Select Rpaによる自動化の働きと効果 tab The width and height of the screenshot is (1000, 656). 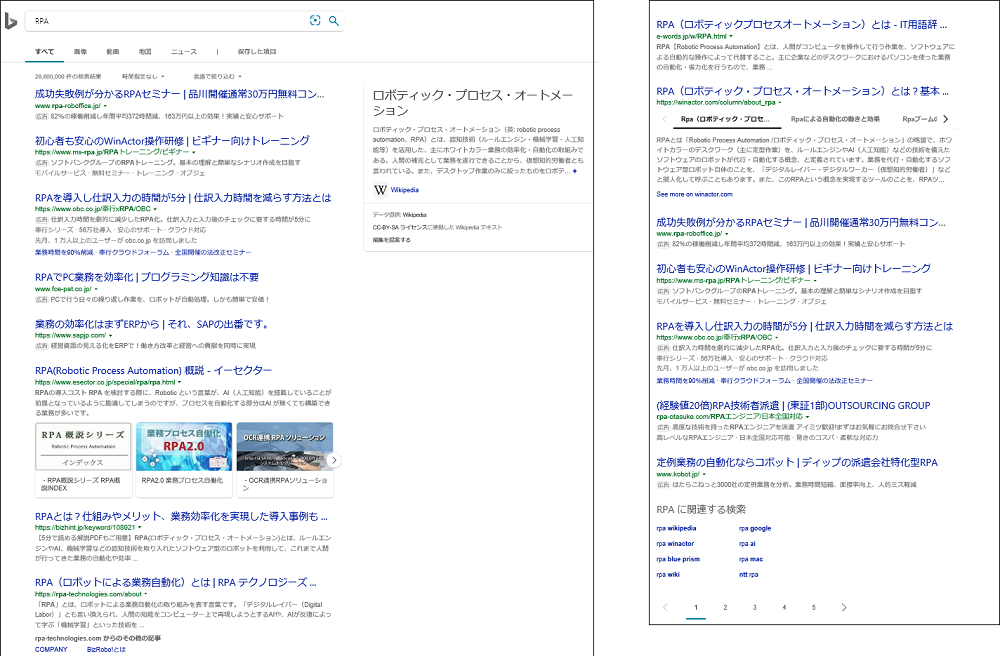[x=835, y=119]
